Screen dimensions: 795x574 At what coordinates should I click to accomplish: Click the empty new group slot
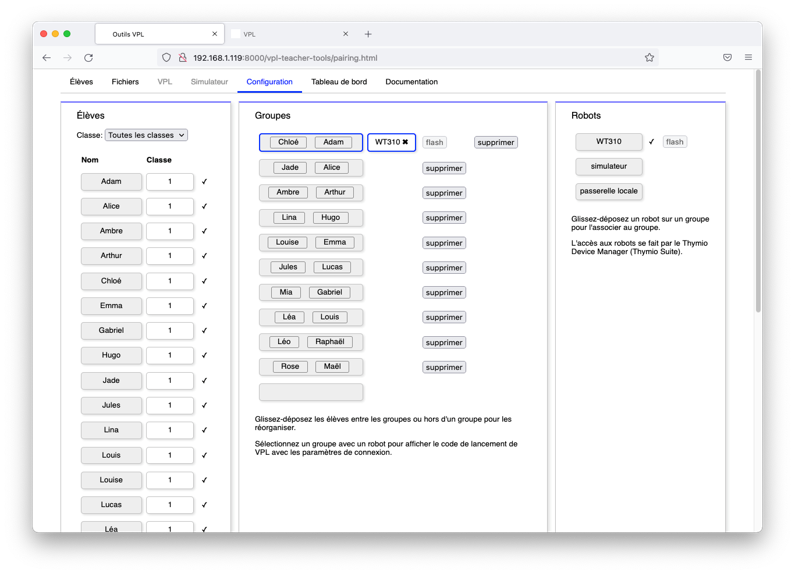click(x=311, y=392)
